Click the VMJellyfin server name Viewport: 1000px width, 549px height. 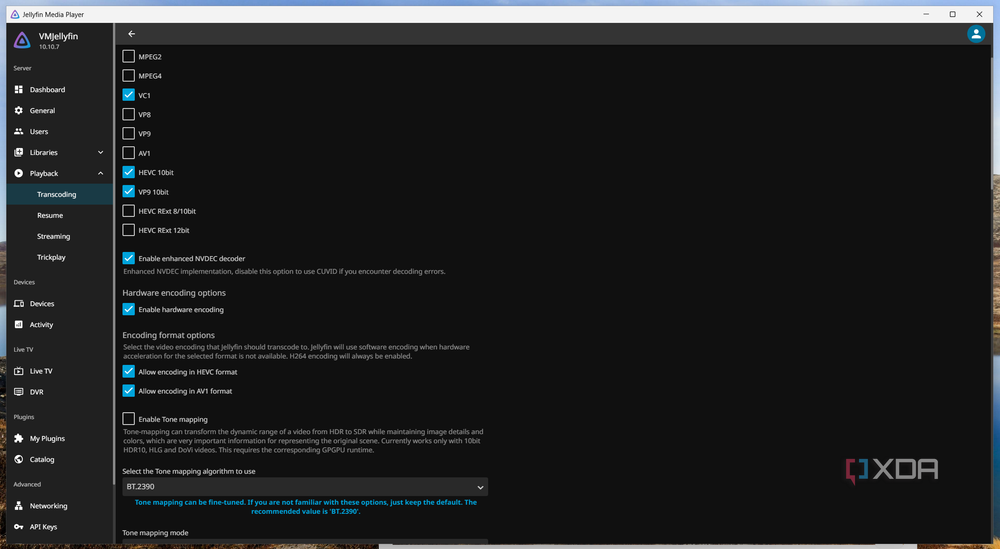[x=58, y=36]
